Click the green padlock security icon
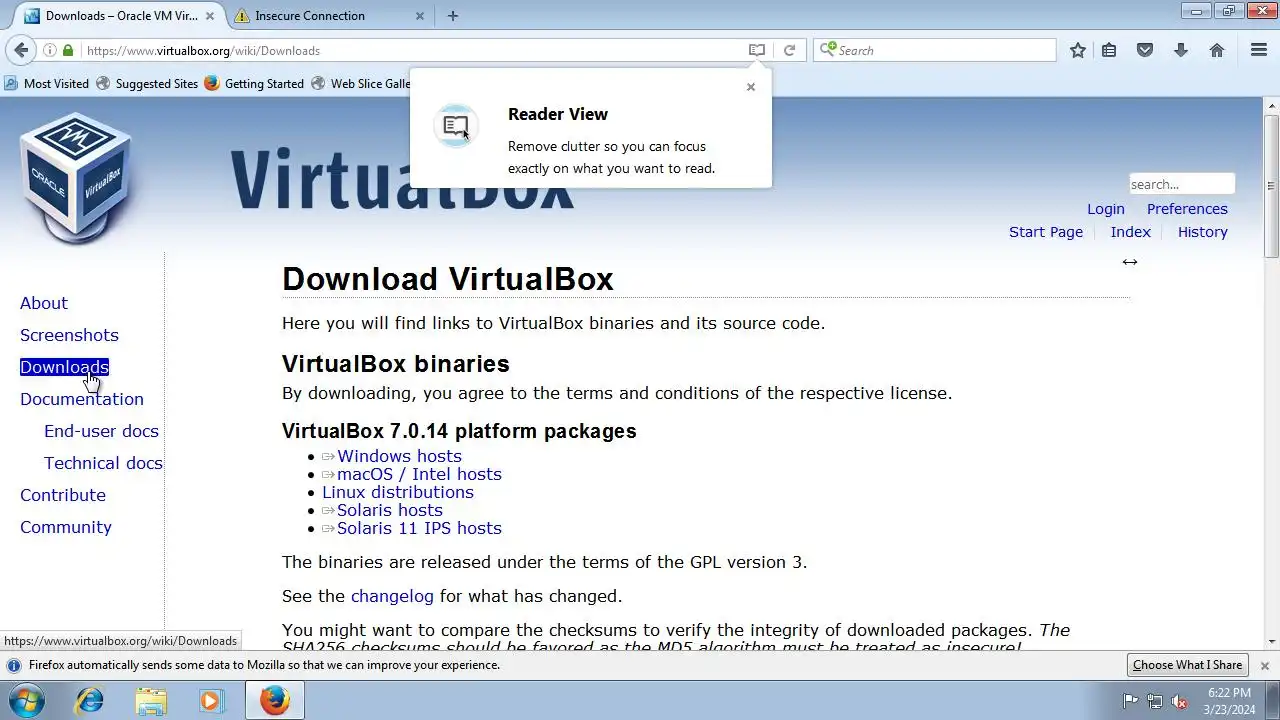Image resolution: width=1280 pixels, height=720 pixels. (x=68, y=50)
